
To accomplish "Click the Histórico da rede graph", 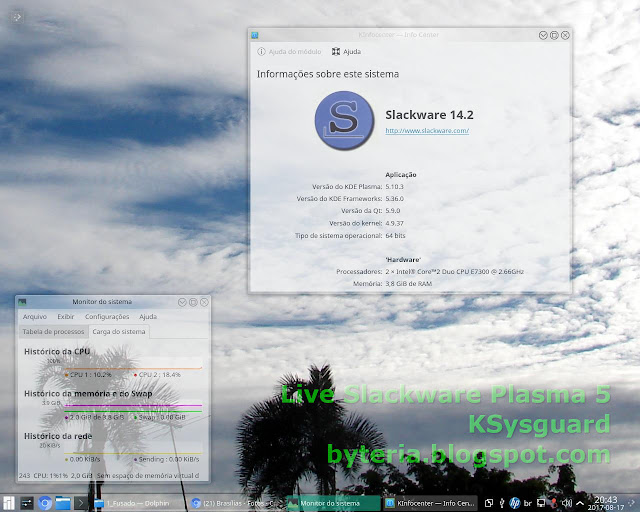I will click(133, 448).
